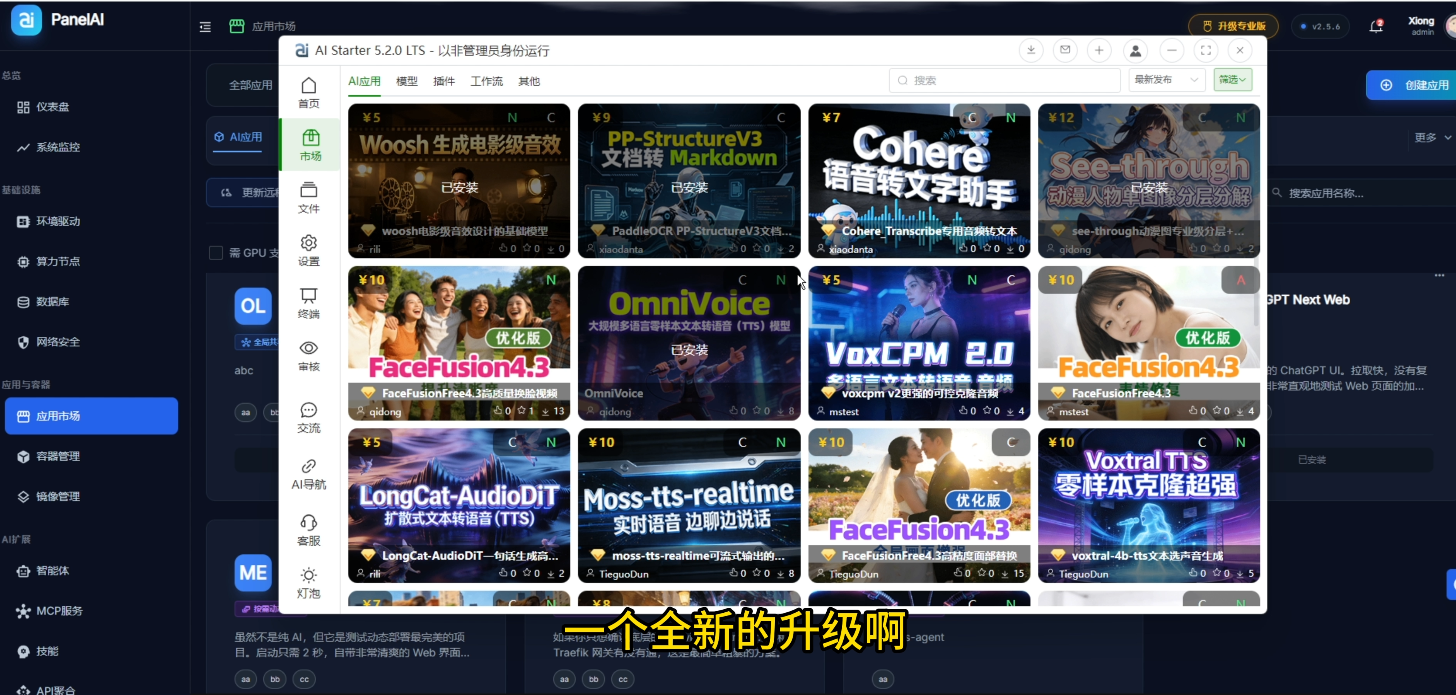The image size is (1456, 695).
Task: Click 创建应用 button in PanelAI
Action: [x=1411, y=85]
